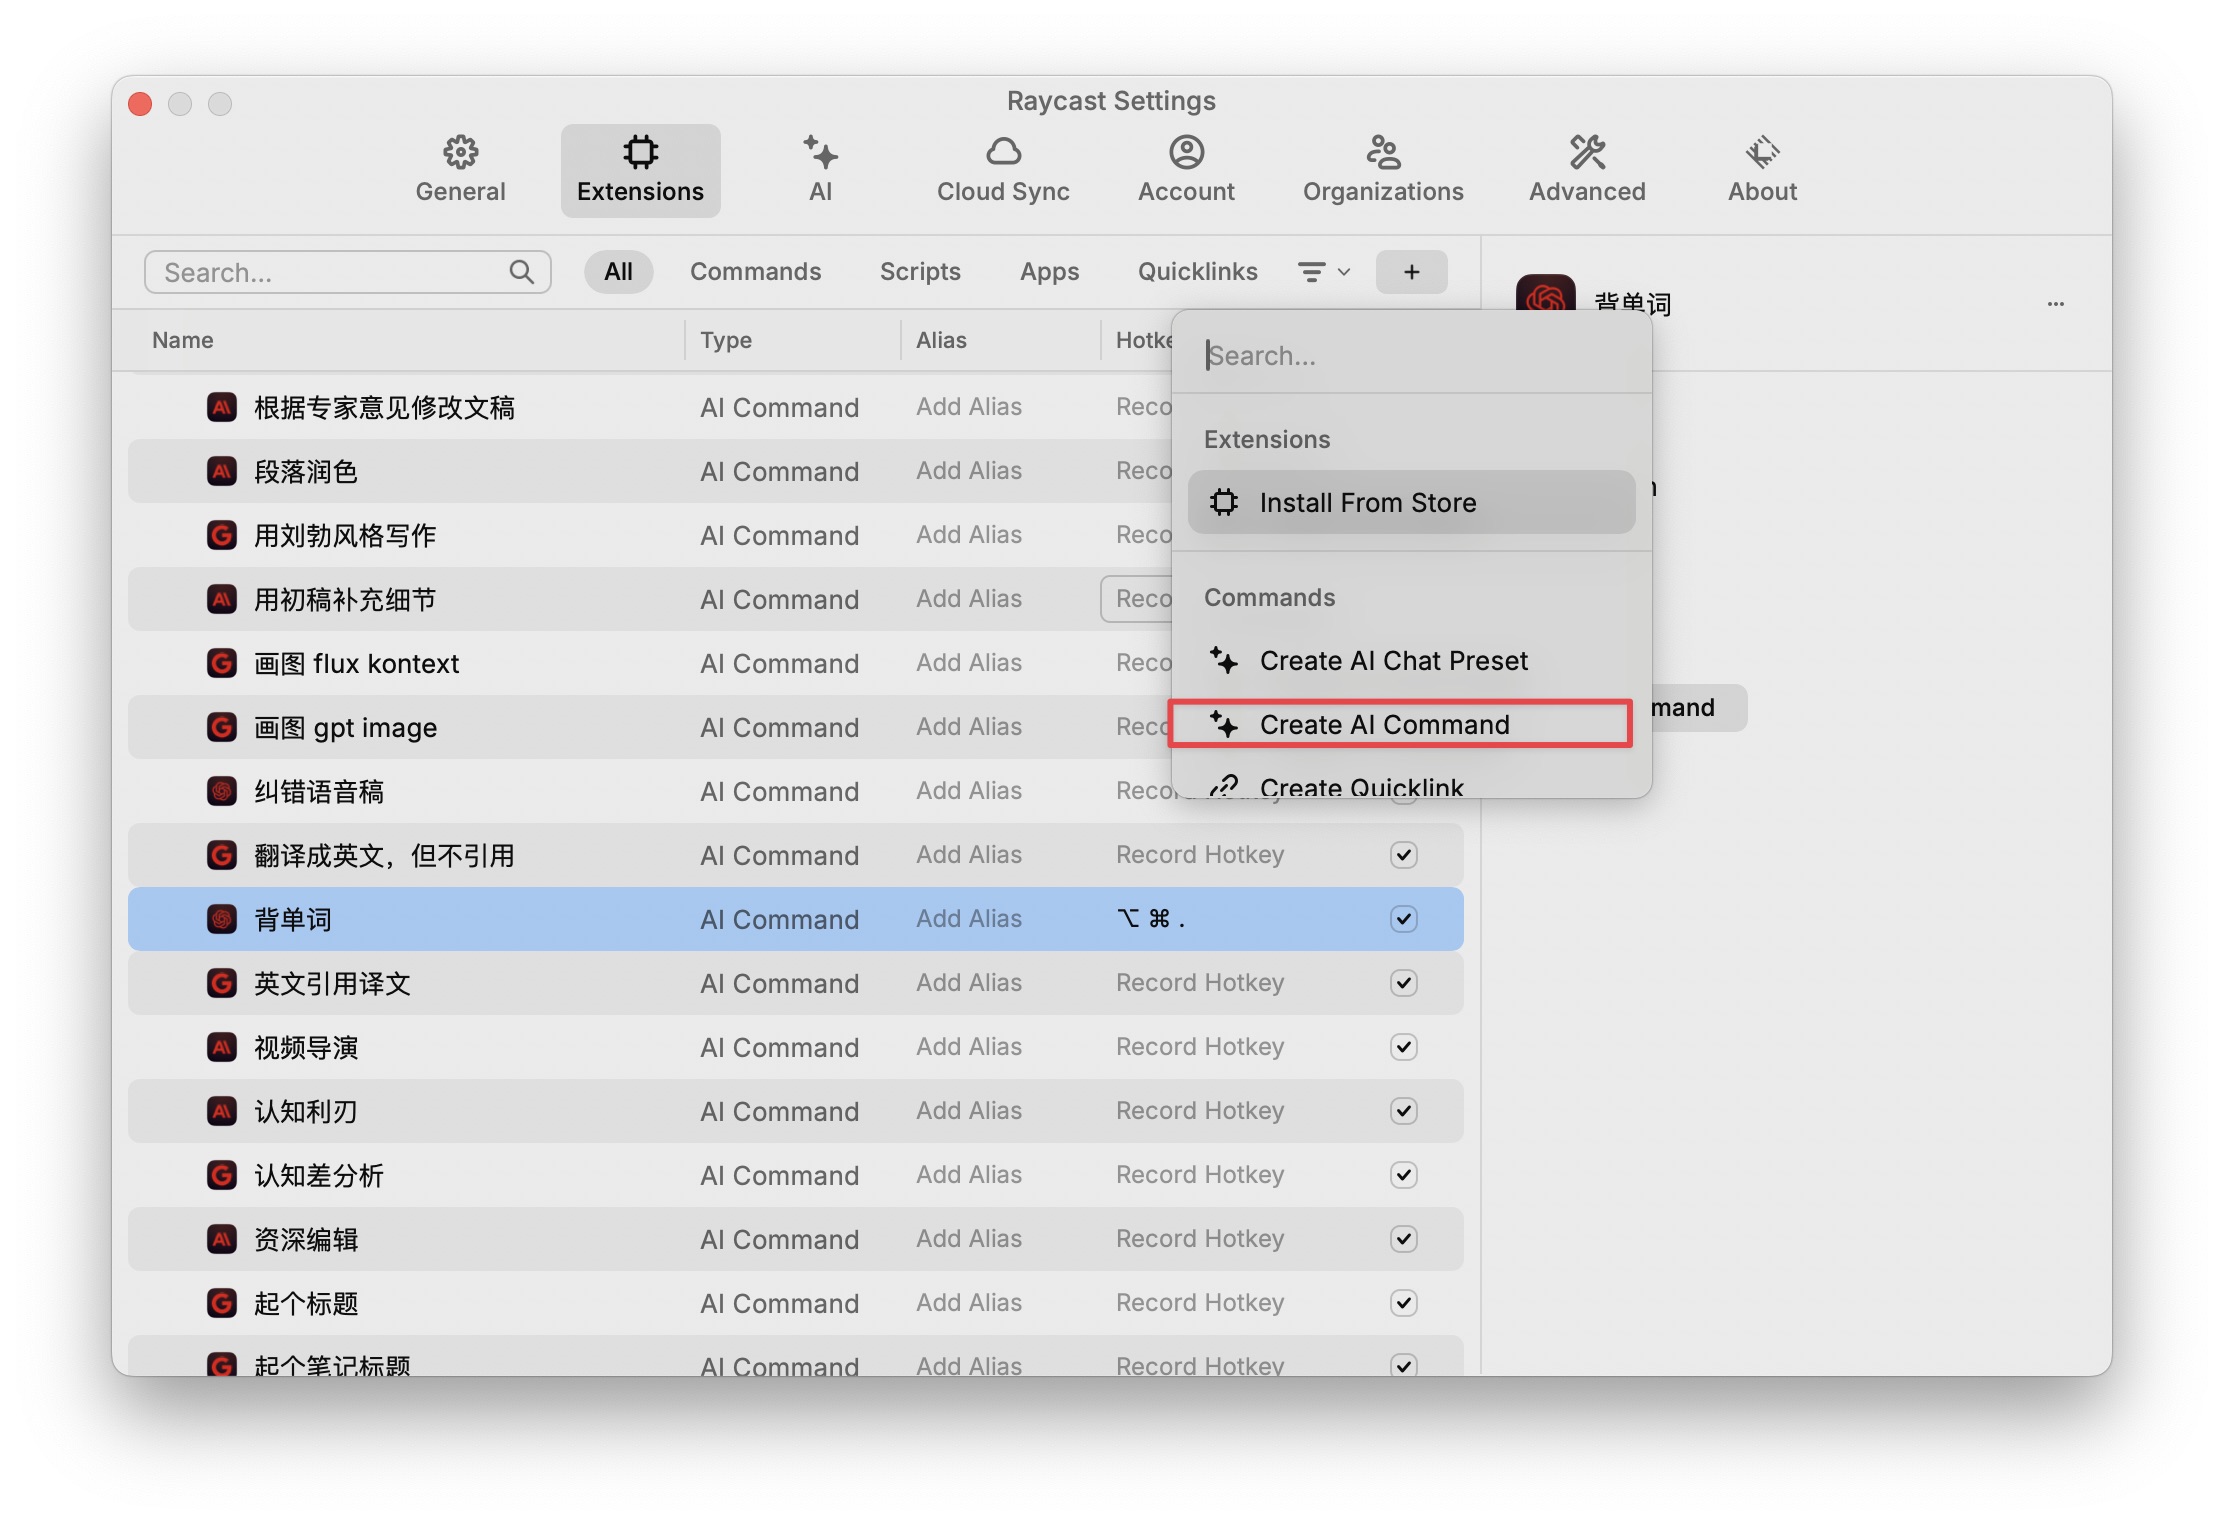Filter list by Quicklinks

[x=1197, y=272]
